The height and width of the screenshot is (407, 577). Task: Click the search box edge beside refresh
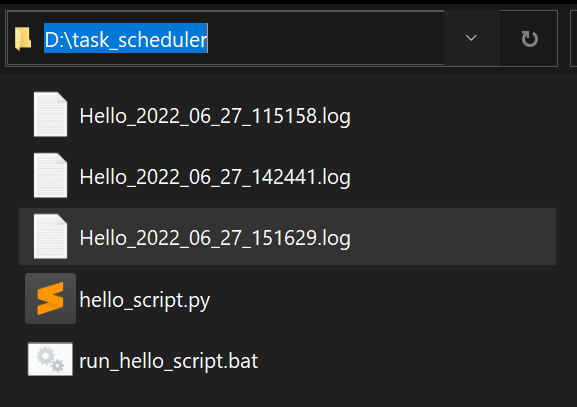pyautogui.click(x=573, y=39)
